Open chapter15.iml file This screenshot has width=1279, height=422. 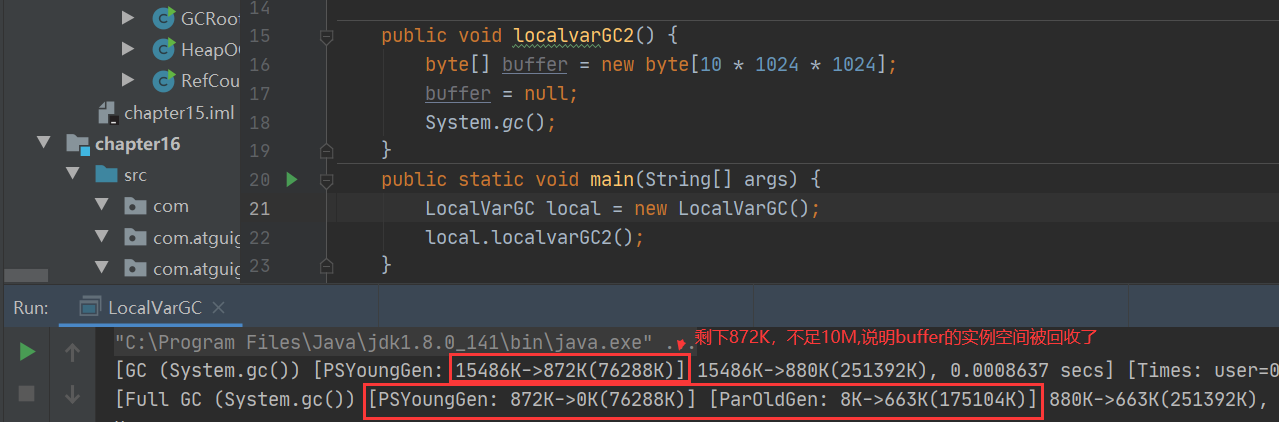180,112
